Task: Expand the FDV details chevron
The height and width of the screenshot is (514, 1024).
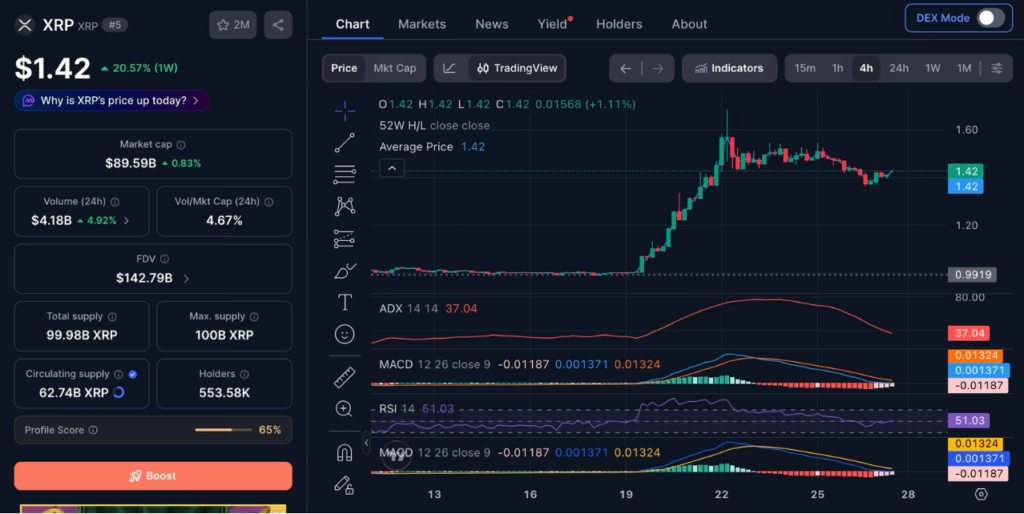Action: [186, 278]
